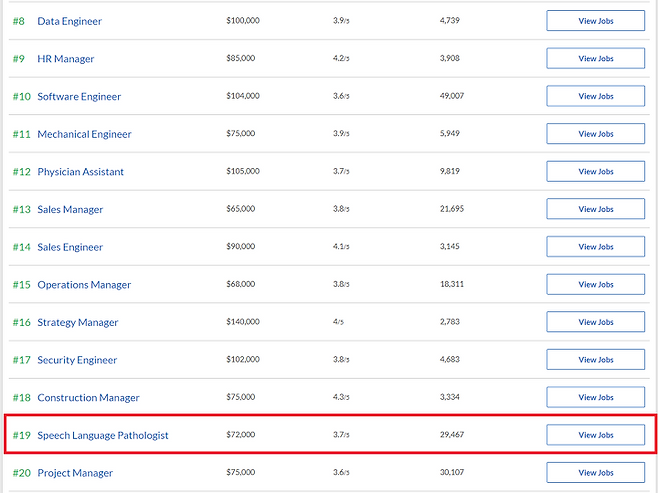Screen dimensions: 658x493
Task: Open the Operations Manager link
Action: [x=84, y=285]
